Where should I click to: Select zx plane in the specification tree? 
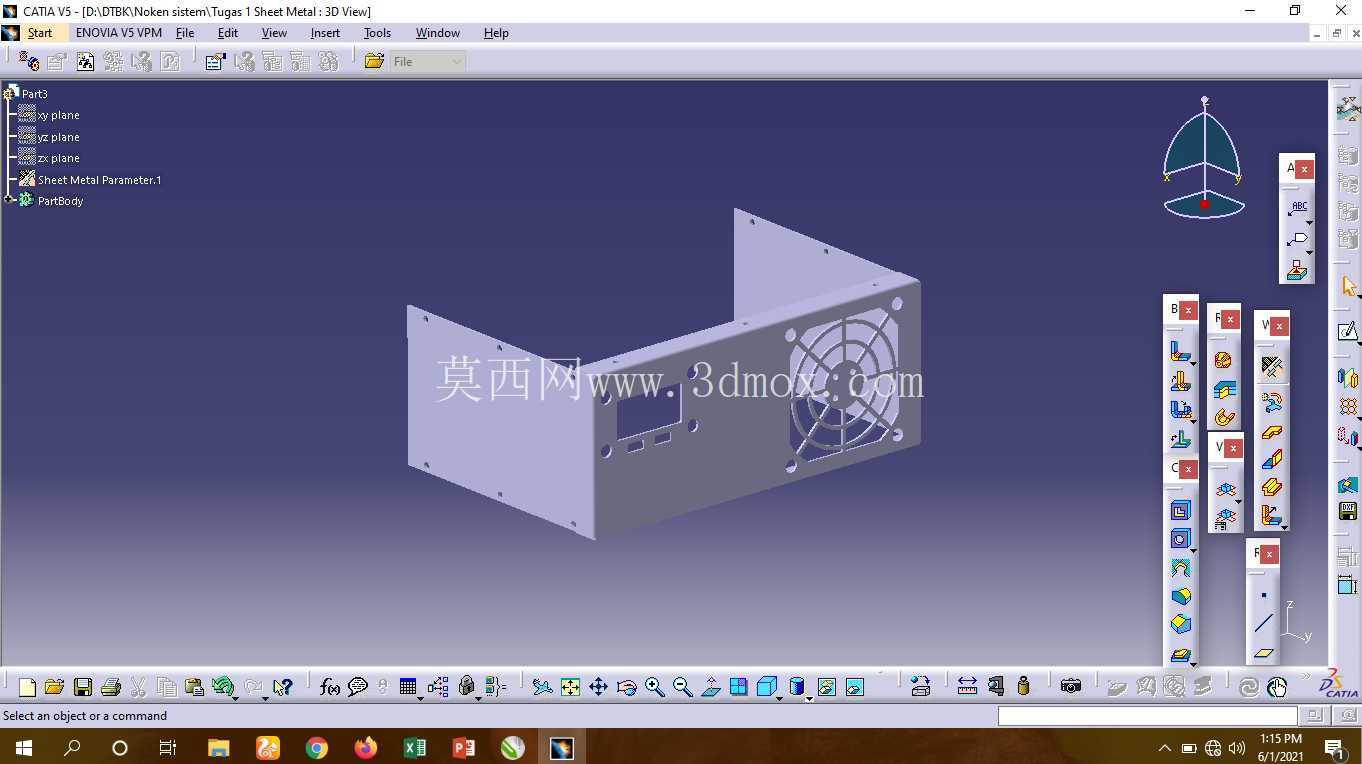click(58, 158)
